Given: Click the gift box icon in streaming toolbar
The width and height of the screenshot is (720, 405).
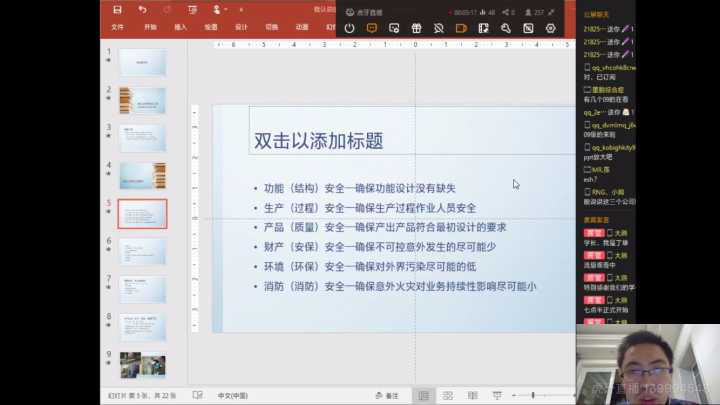Looking at the screenshot, I should coord(416,29).
